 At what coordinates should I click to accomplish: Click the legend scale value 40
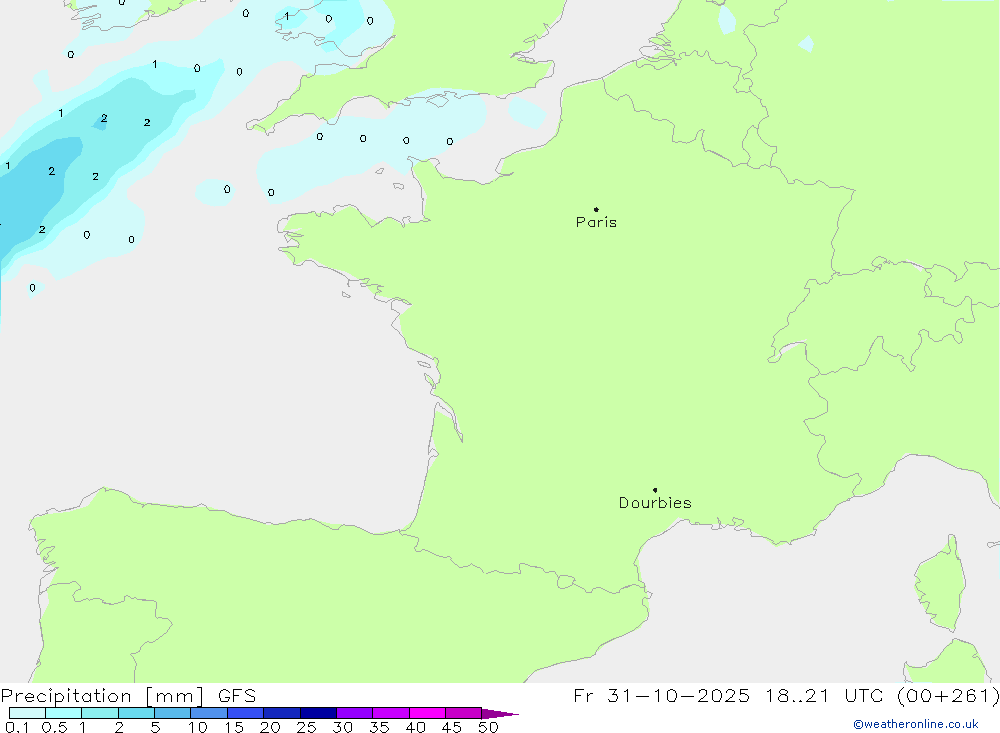(x=415, y=727)
